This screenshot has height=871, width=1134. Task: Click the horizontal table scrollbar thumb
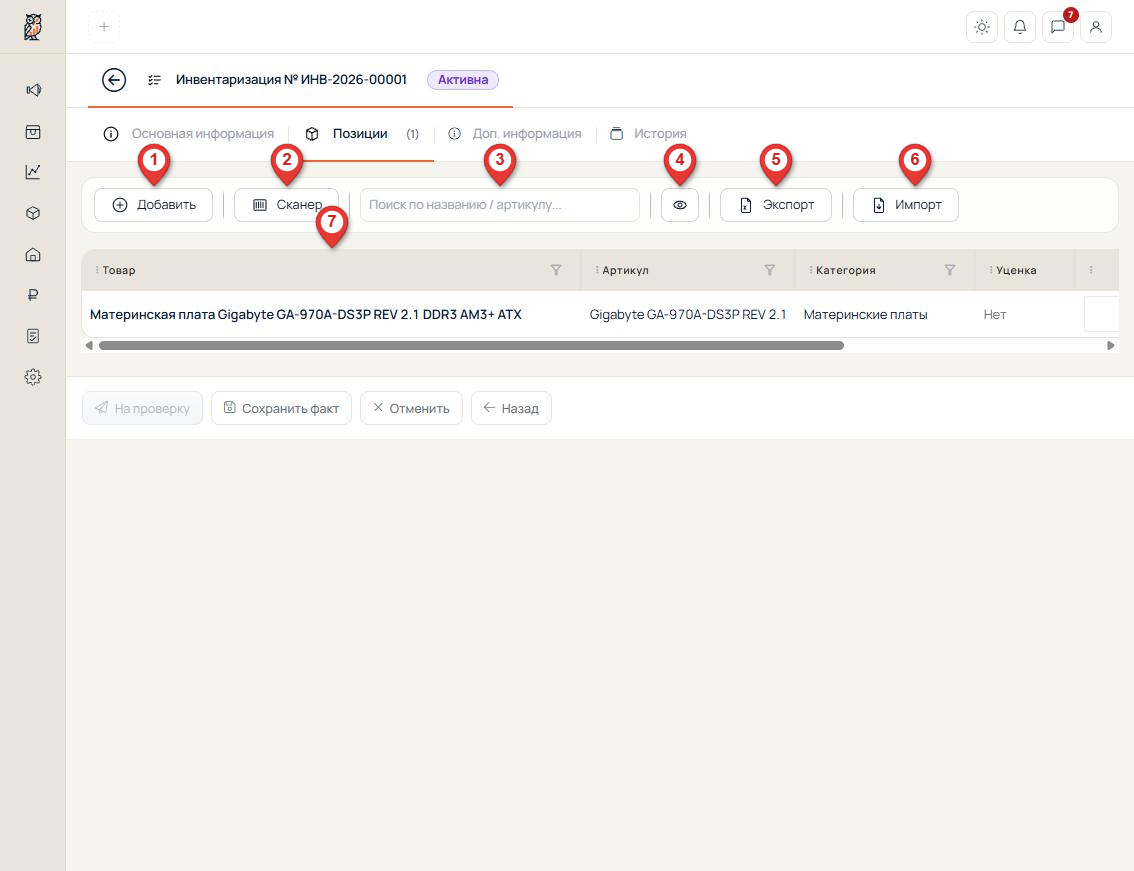(472, 346)
